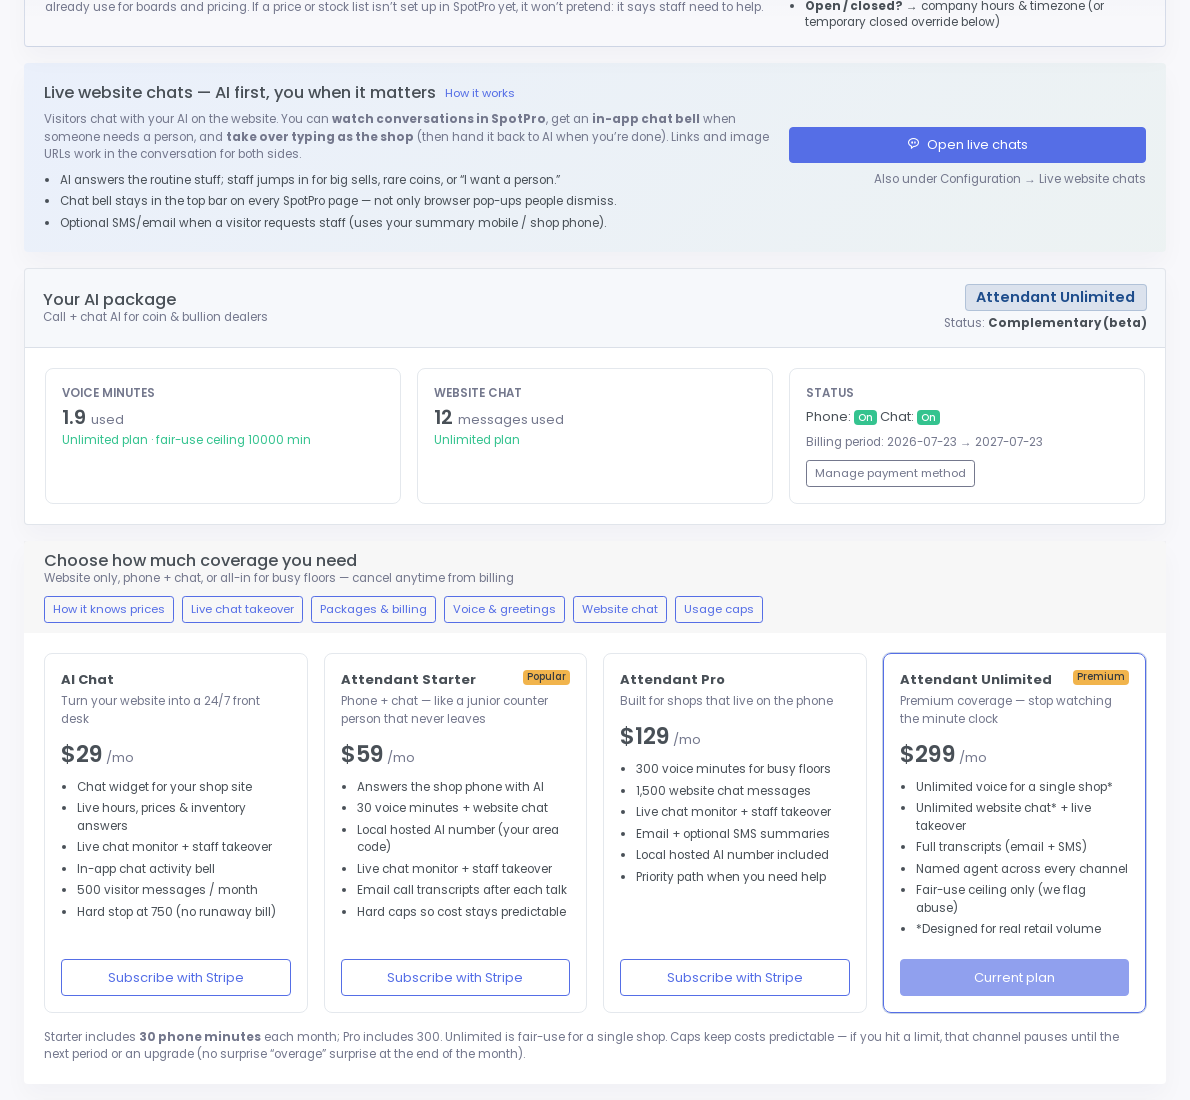Click the Attendant Unlimited package badge
This screenshot has width=1190, height=1100.
tap(1056, 298)
